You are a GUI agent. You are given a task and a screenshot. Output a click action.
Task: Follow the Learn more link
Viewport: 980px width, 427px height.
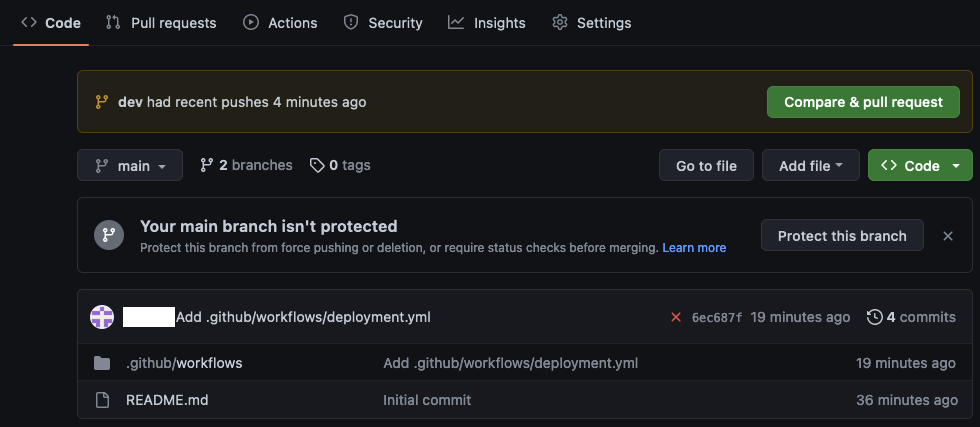[x=694, y=248]
